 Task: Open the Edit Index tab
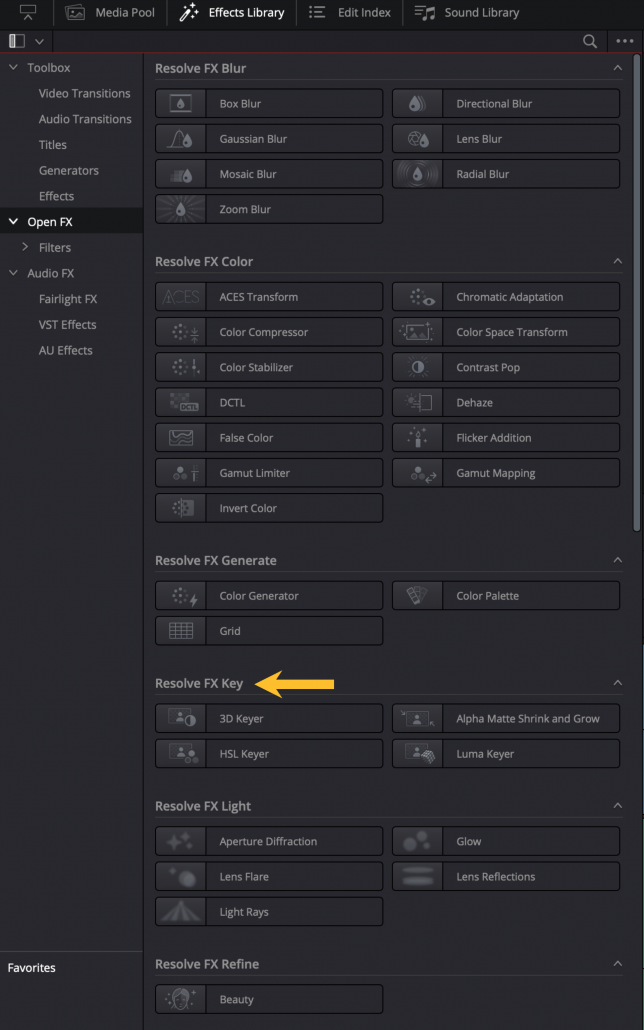coord(350,12)
